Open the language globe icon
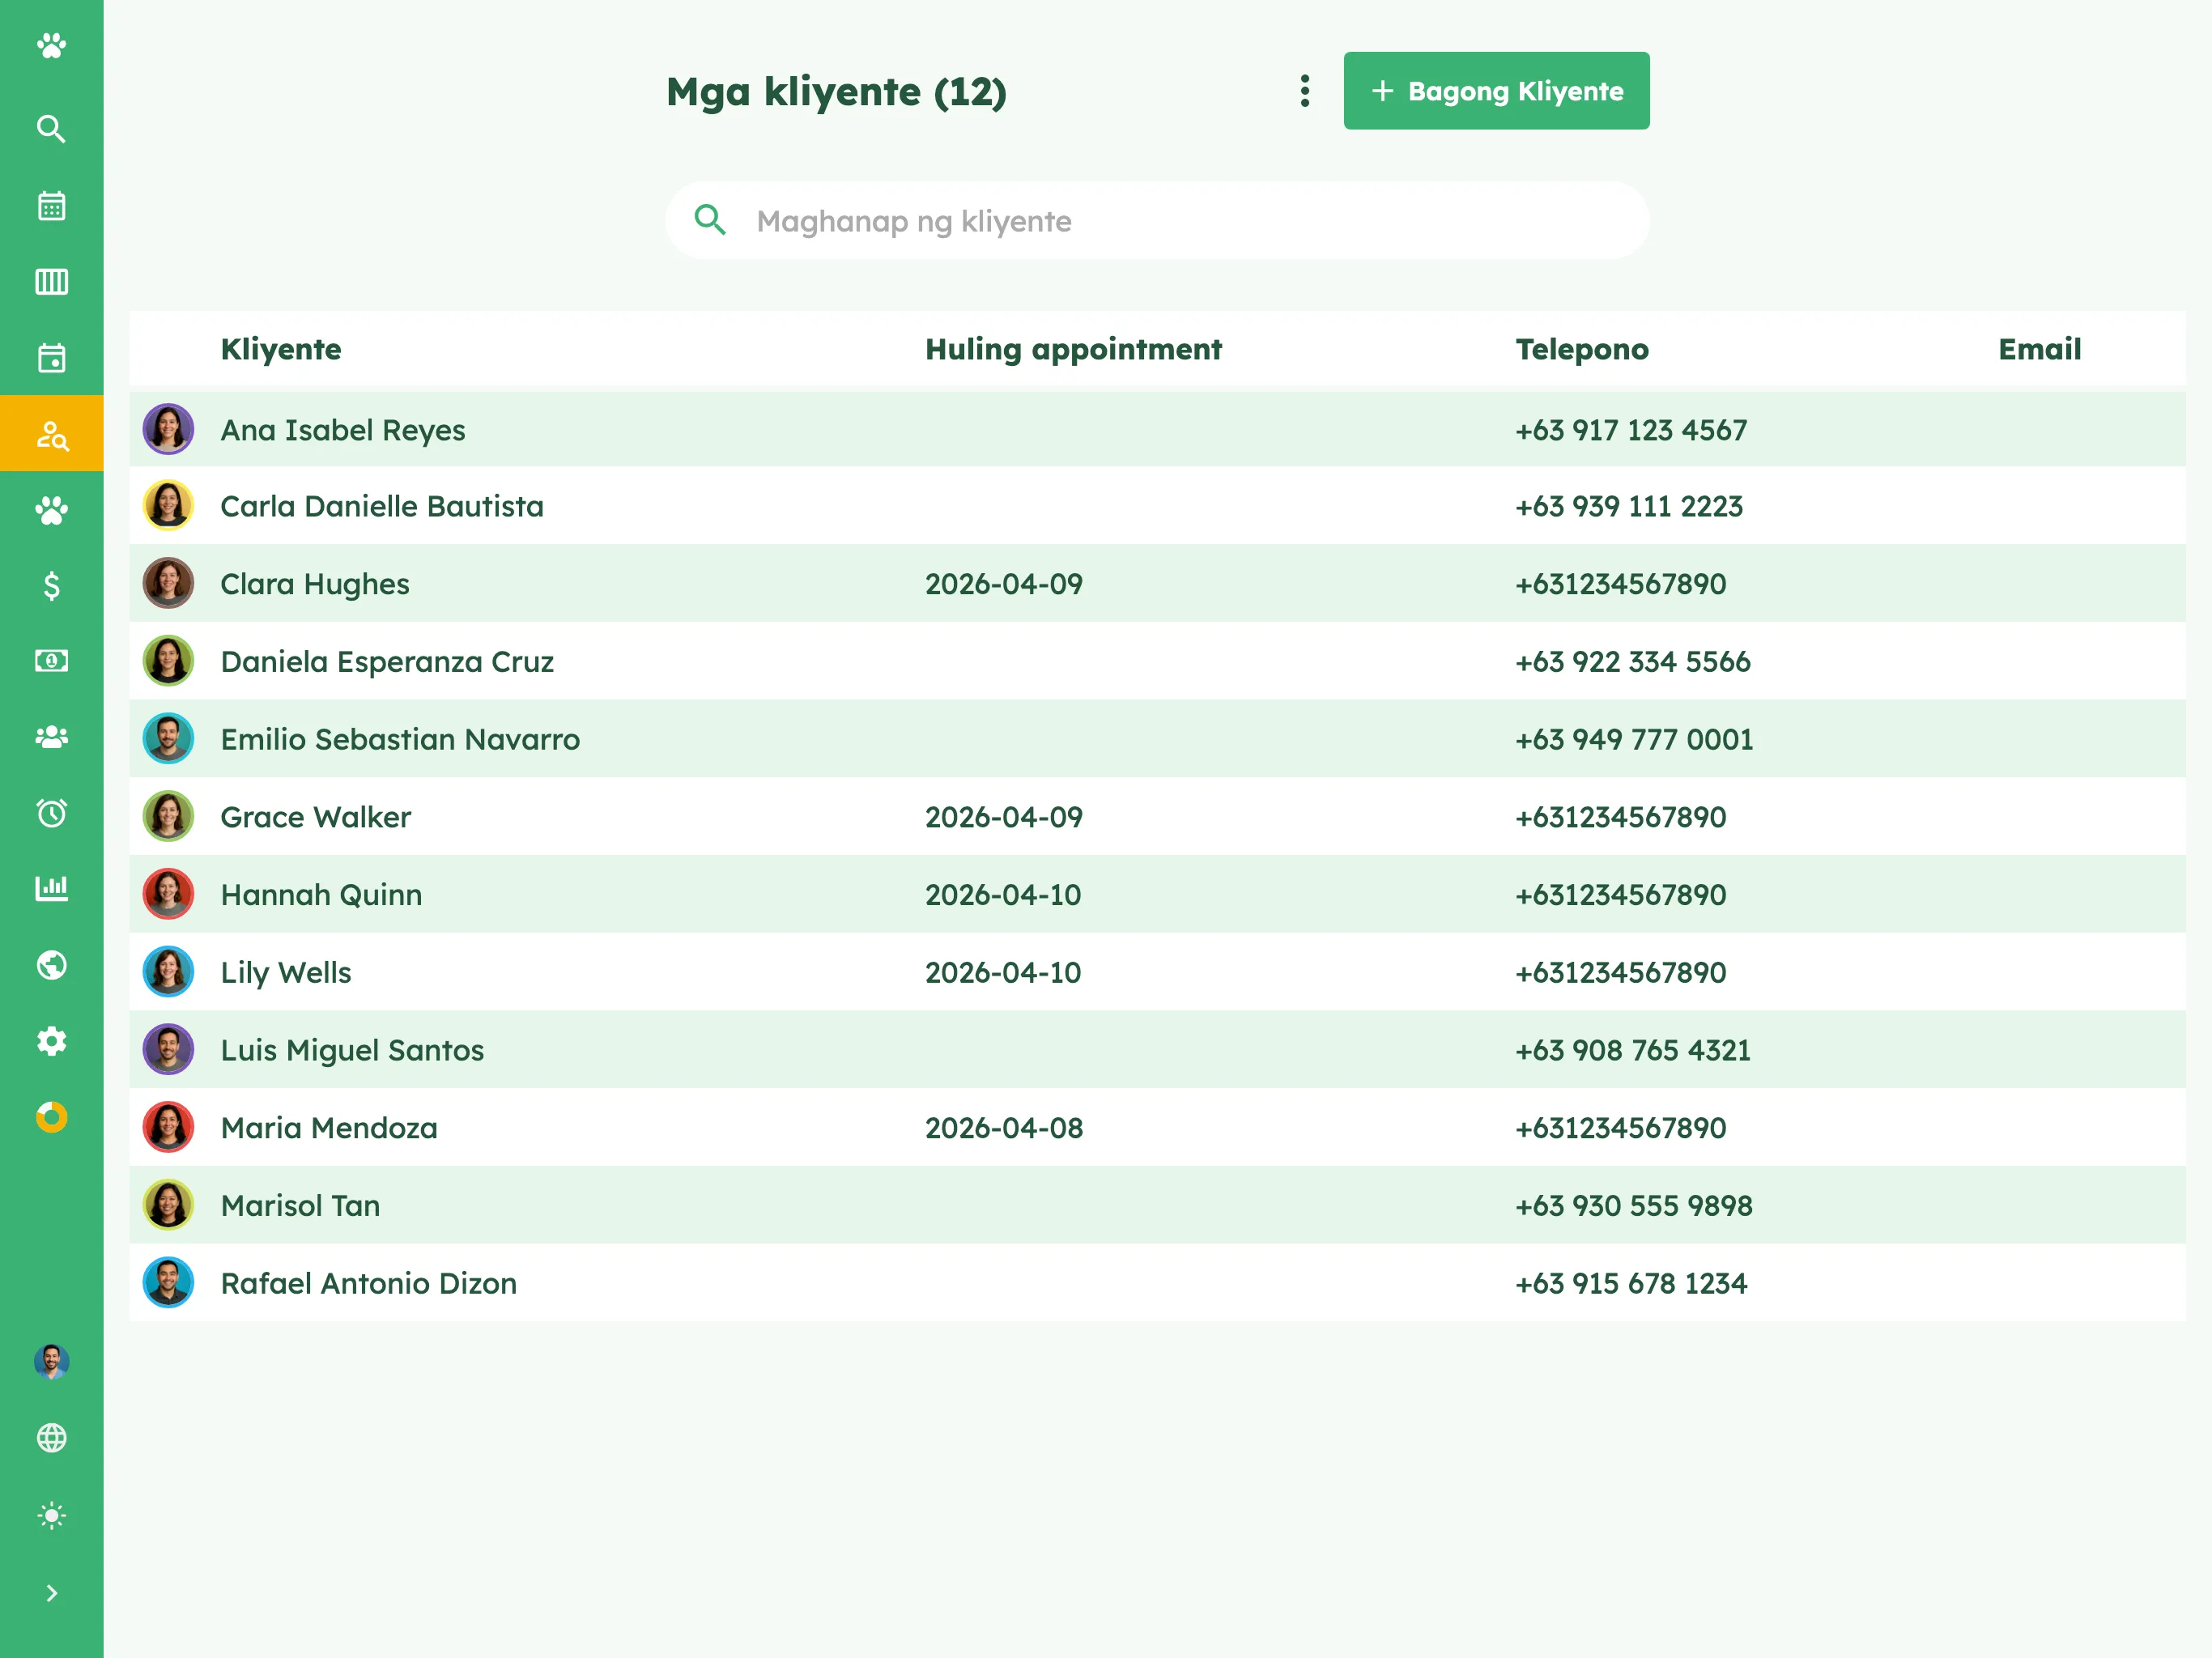Viewport: 2212px width, 1658px height. [51, 1438]
